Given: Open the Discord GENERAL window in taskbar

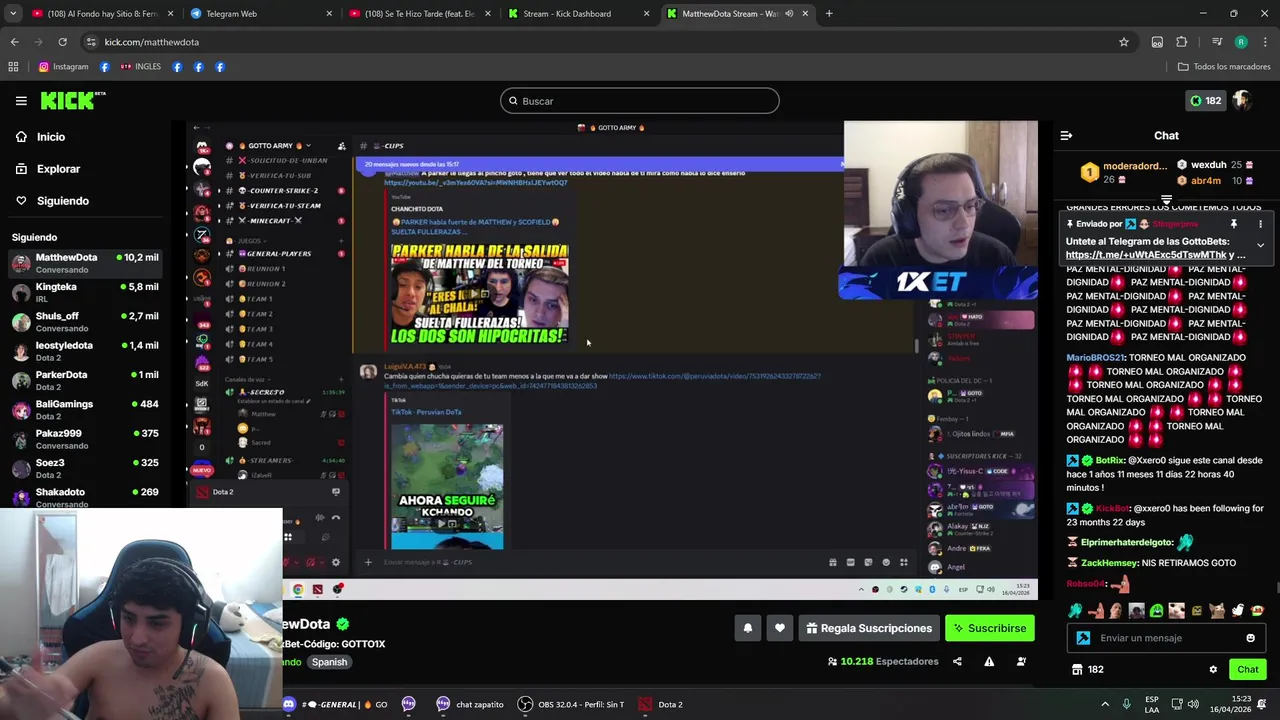Looking at the screenshot, I should click(335, 704).
